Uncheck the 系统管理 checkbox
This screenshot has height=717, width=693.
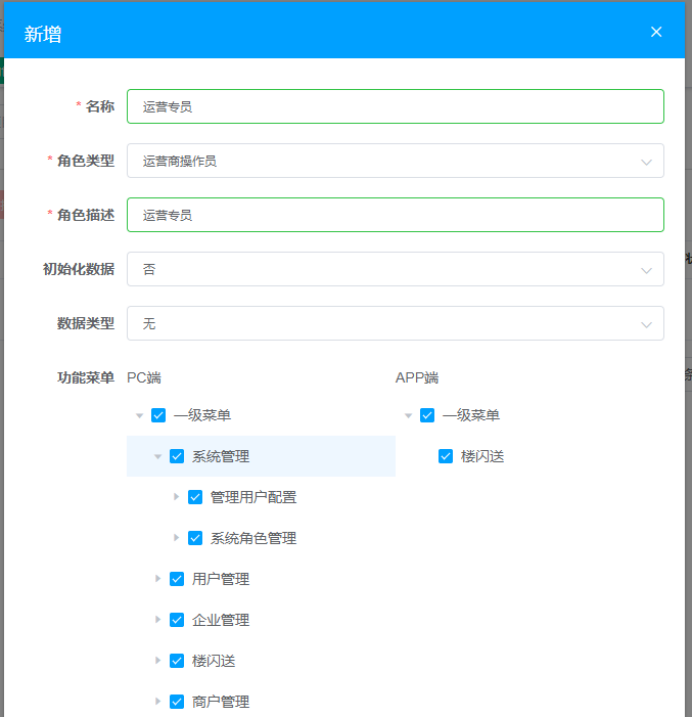coord(177,456)
